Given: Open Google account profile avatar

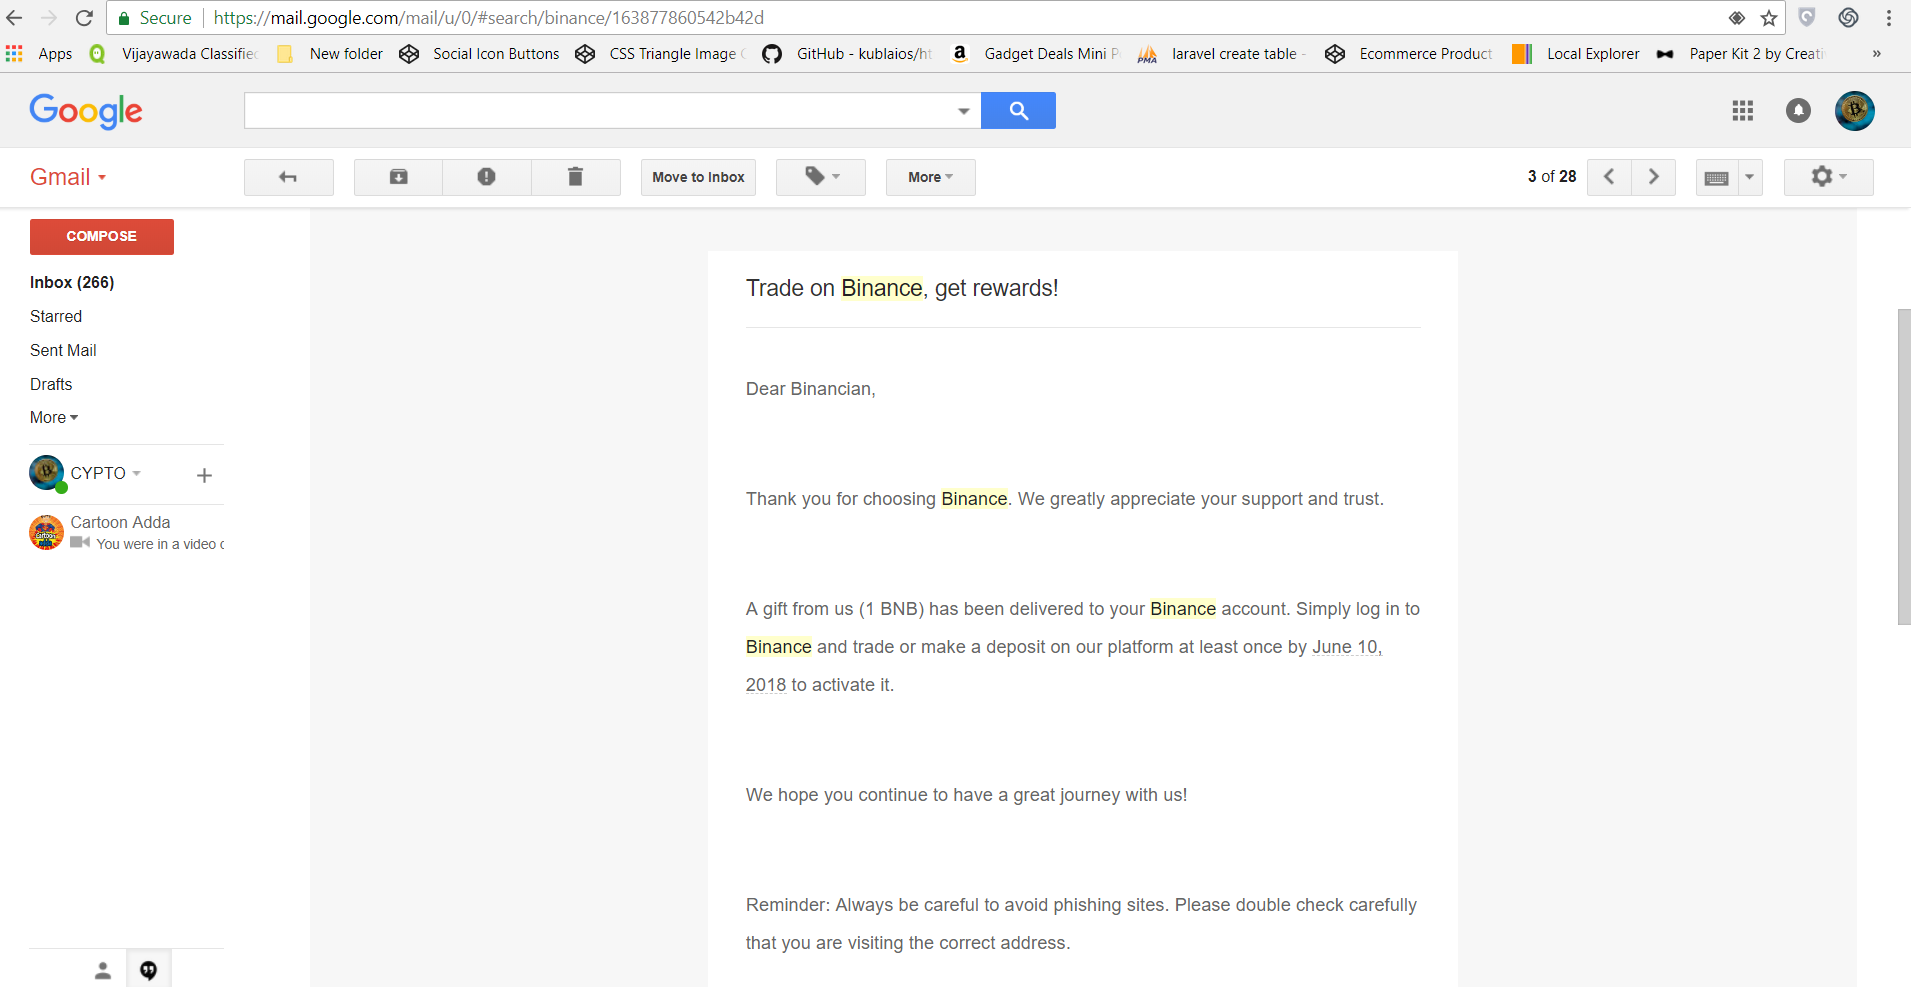Looking at the screenshot, I should coord(1855,111).
